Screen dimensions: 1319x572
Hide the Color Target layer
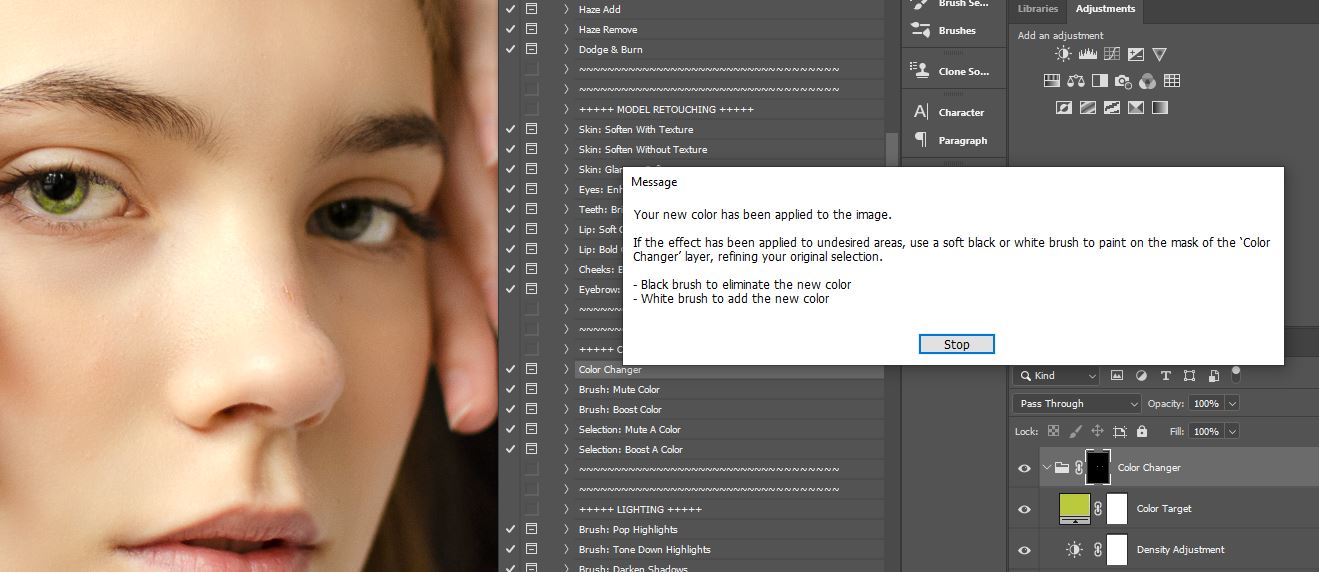click(x=1024, y=509)
